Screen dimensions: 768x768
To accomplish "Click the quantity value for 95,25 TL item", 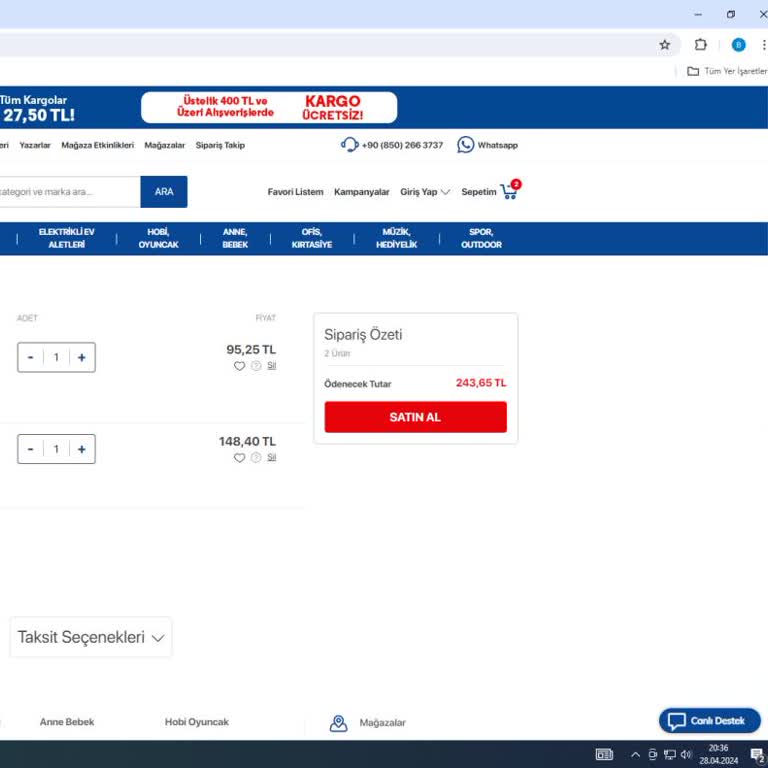I will click(56, 358).
